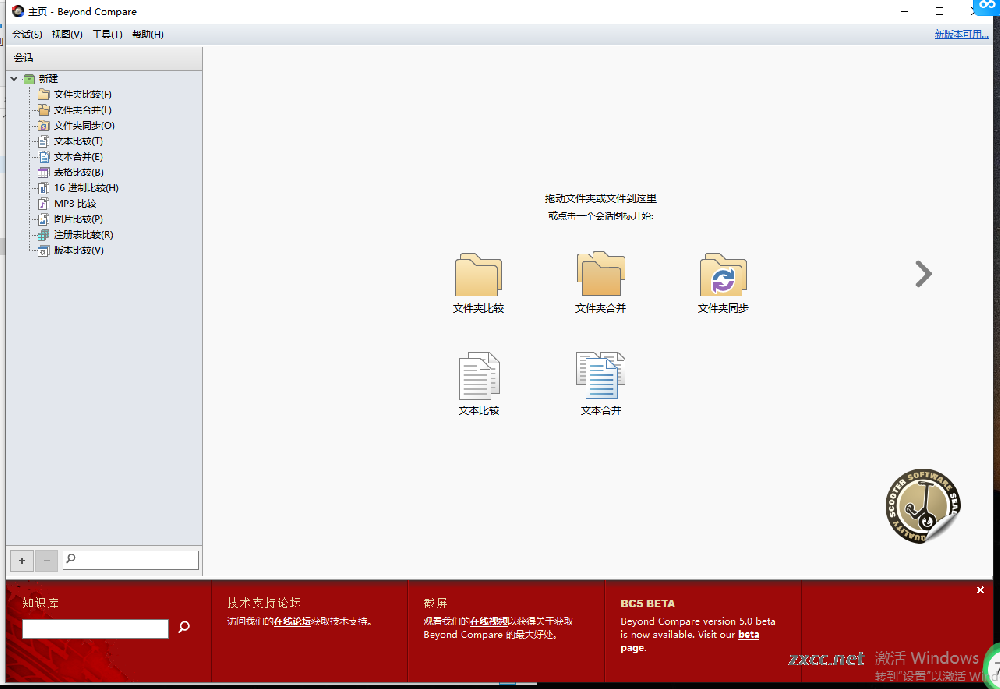Open the 视图(V) menu
This screenshot has width=1000, height=689.
click(67, 34)
